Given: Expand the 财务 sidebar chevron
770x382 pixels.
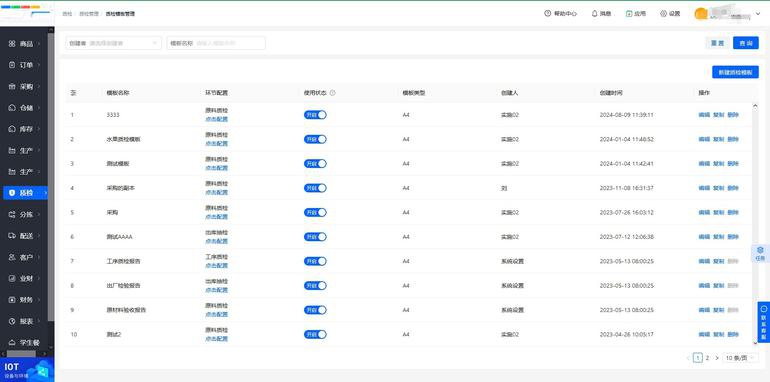Looking at the screenshot, I should pos(39,300).
